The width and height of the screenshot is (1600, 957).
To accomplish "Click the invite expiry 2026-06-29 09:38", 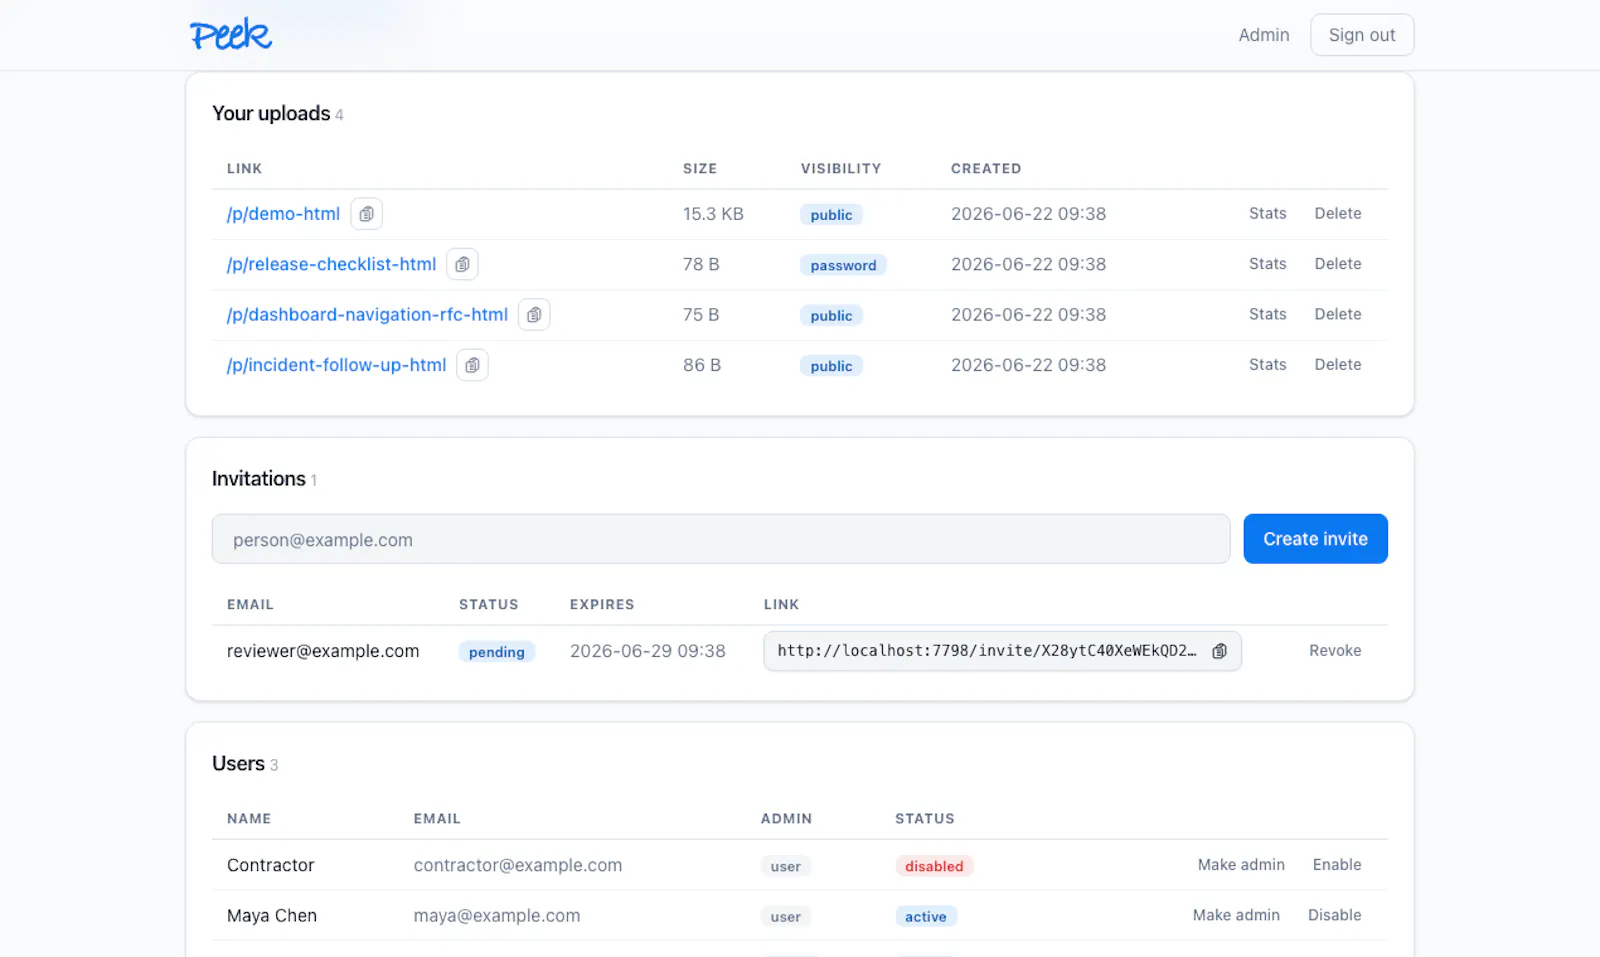I will coord(648,651).
